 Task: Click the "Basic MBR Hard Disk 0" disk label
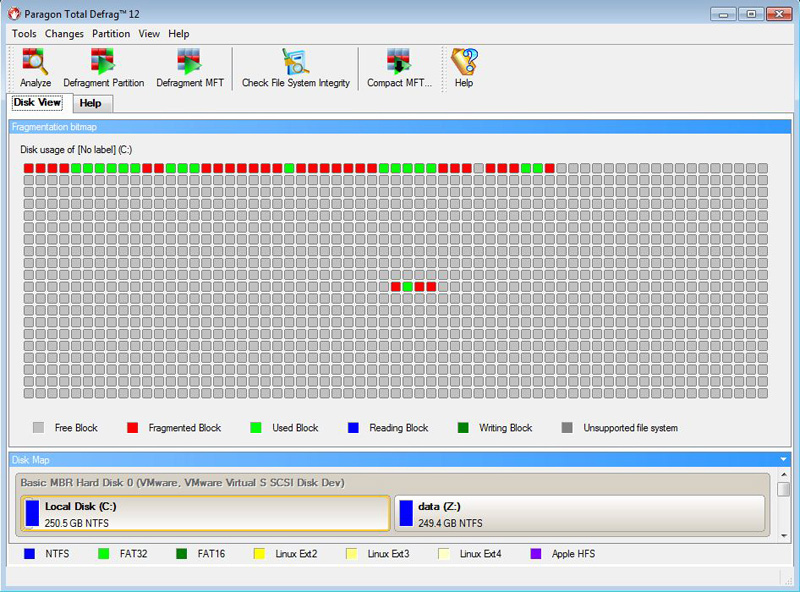coord(182,483)
